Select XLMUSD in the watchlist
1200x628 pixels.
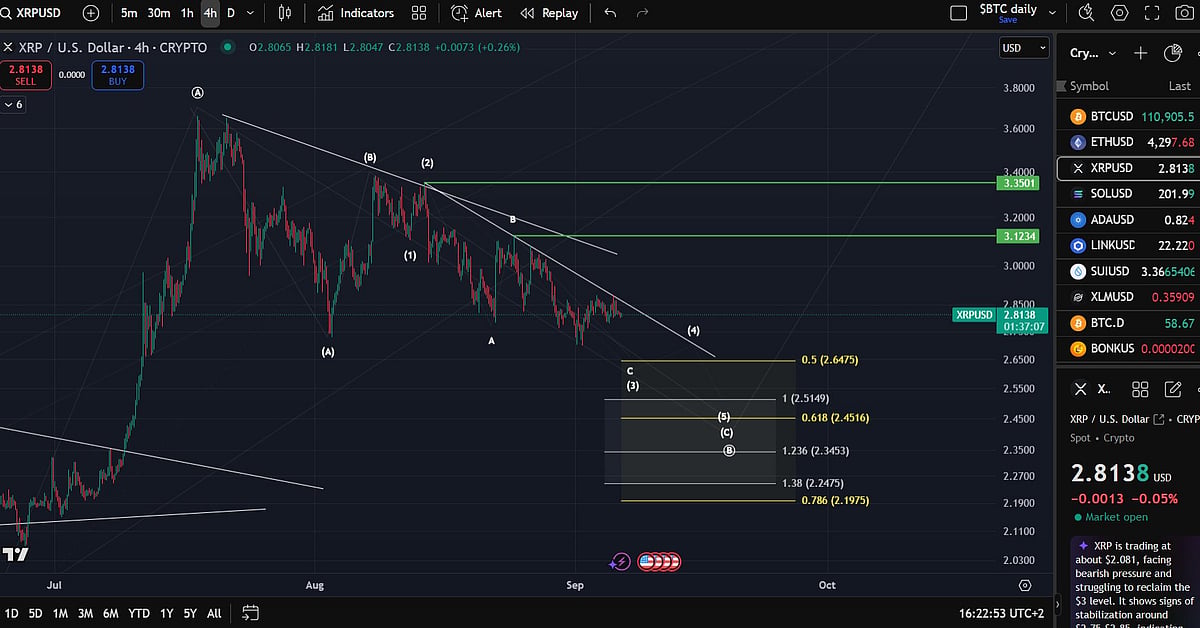pyautogui.click(x=1128, y=297)
